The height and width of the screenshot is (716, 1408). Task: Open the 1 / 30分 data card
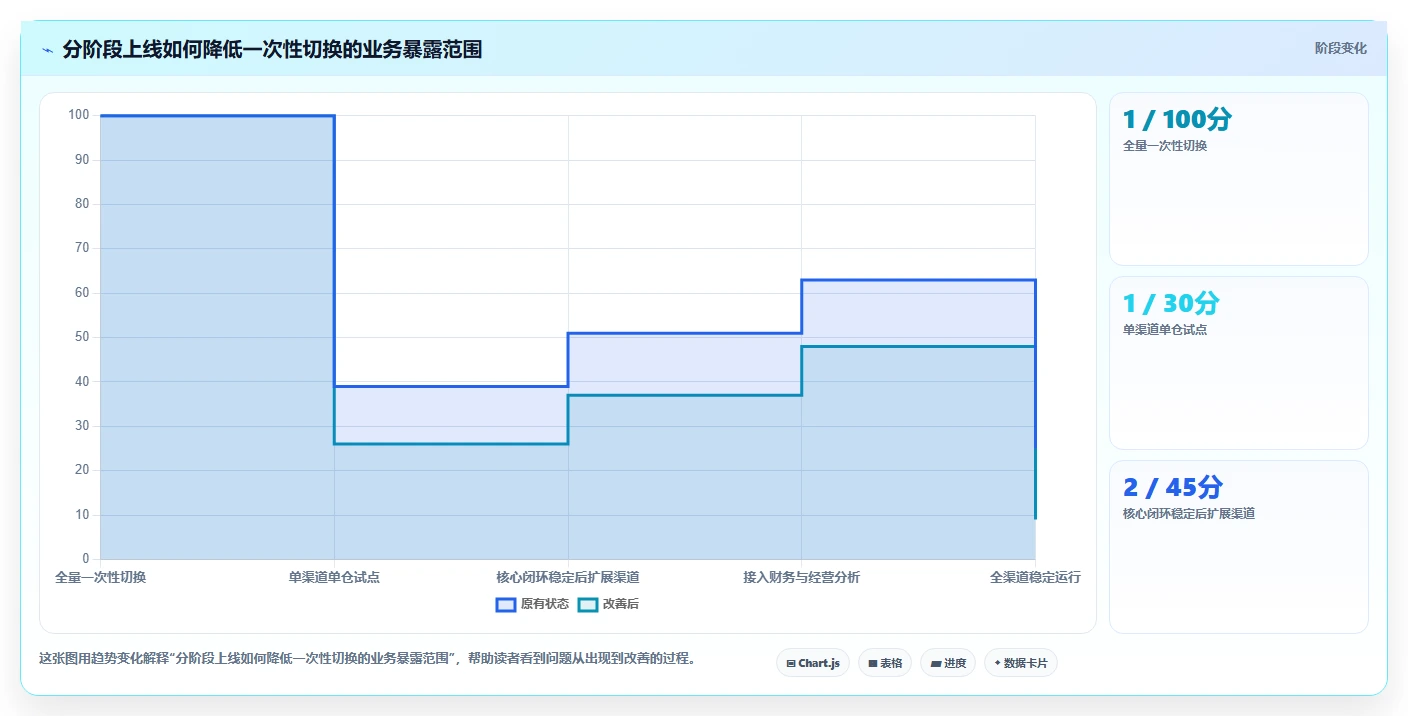[x=1238, y=363]
